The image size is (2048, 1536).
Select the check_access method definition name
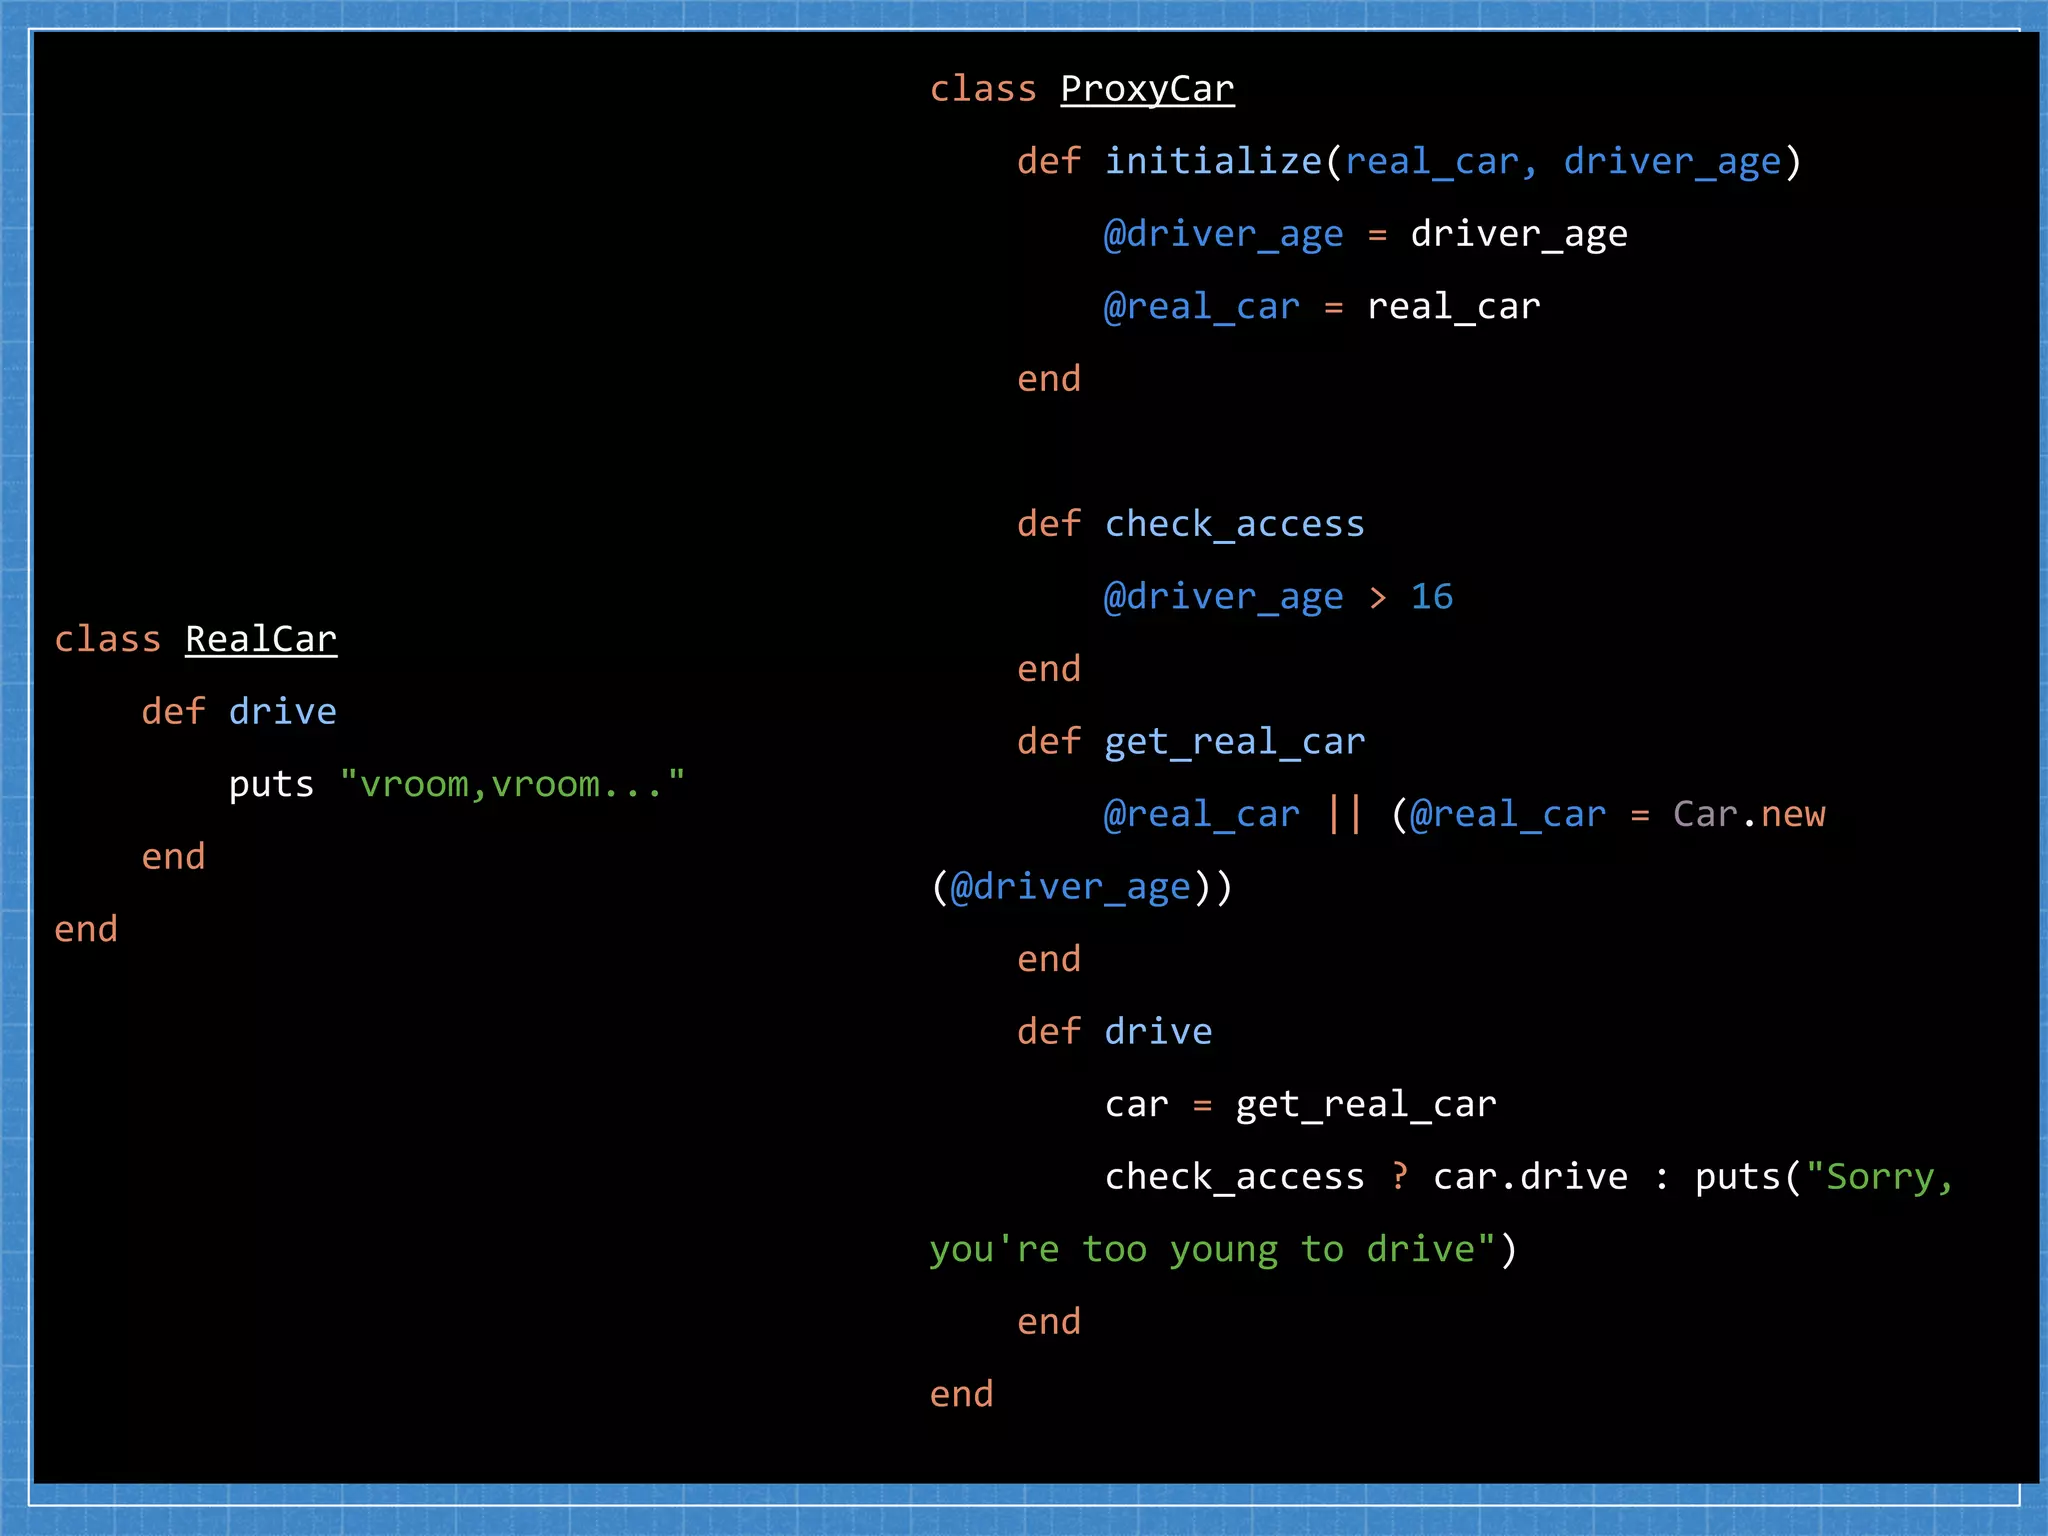(x=1234, y=524)
